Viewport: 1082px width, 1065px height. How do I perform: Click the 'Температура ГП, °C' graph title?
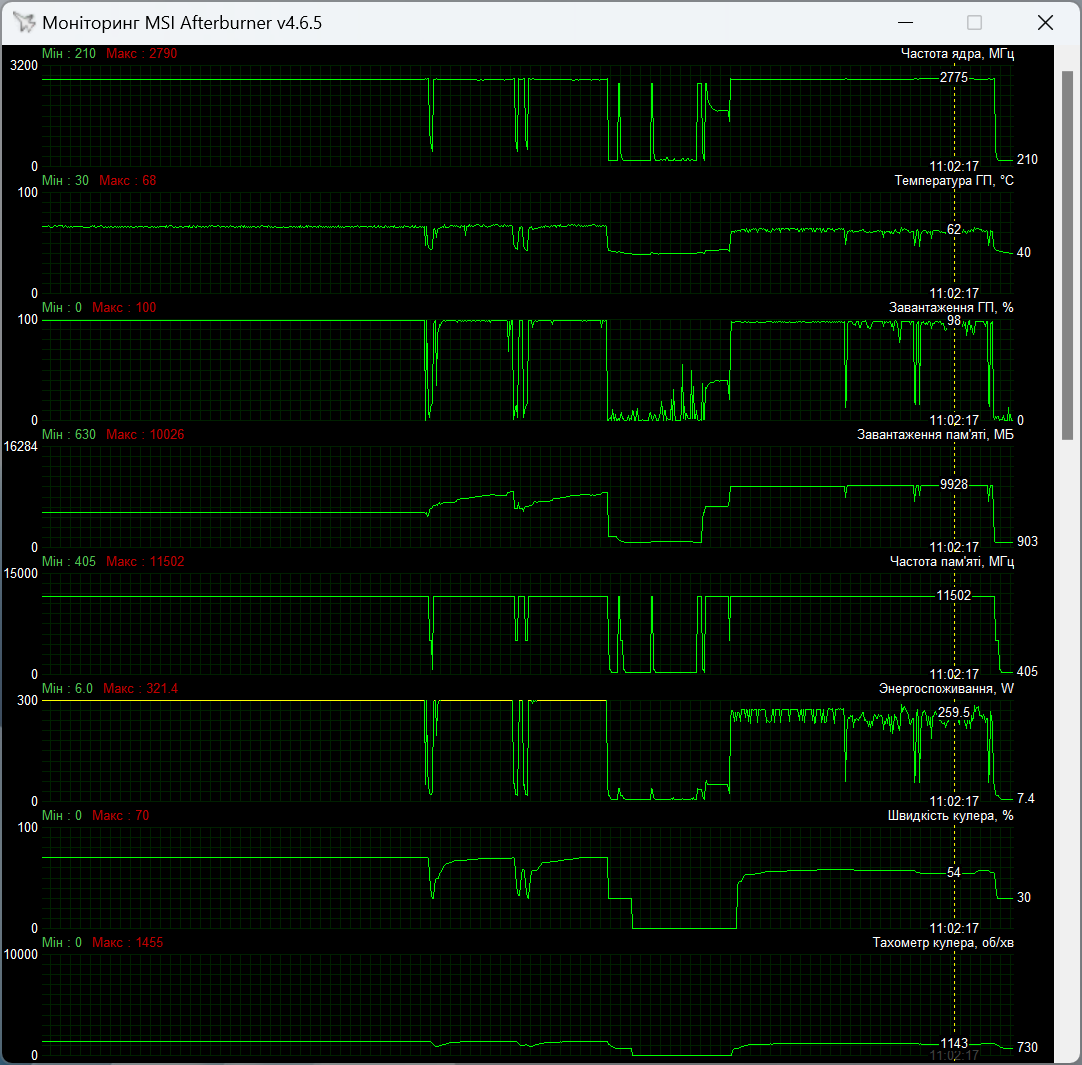tap(954, 181)
